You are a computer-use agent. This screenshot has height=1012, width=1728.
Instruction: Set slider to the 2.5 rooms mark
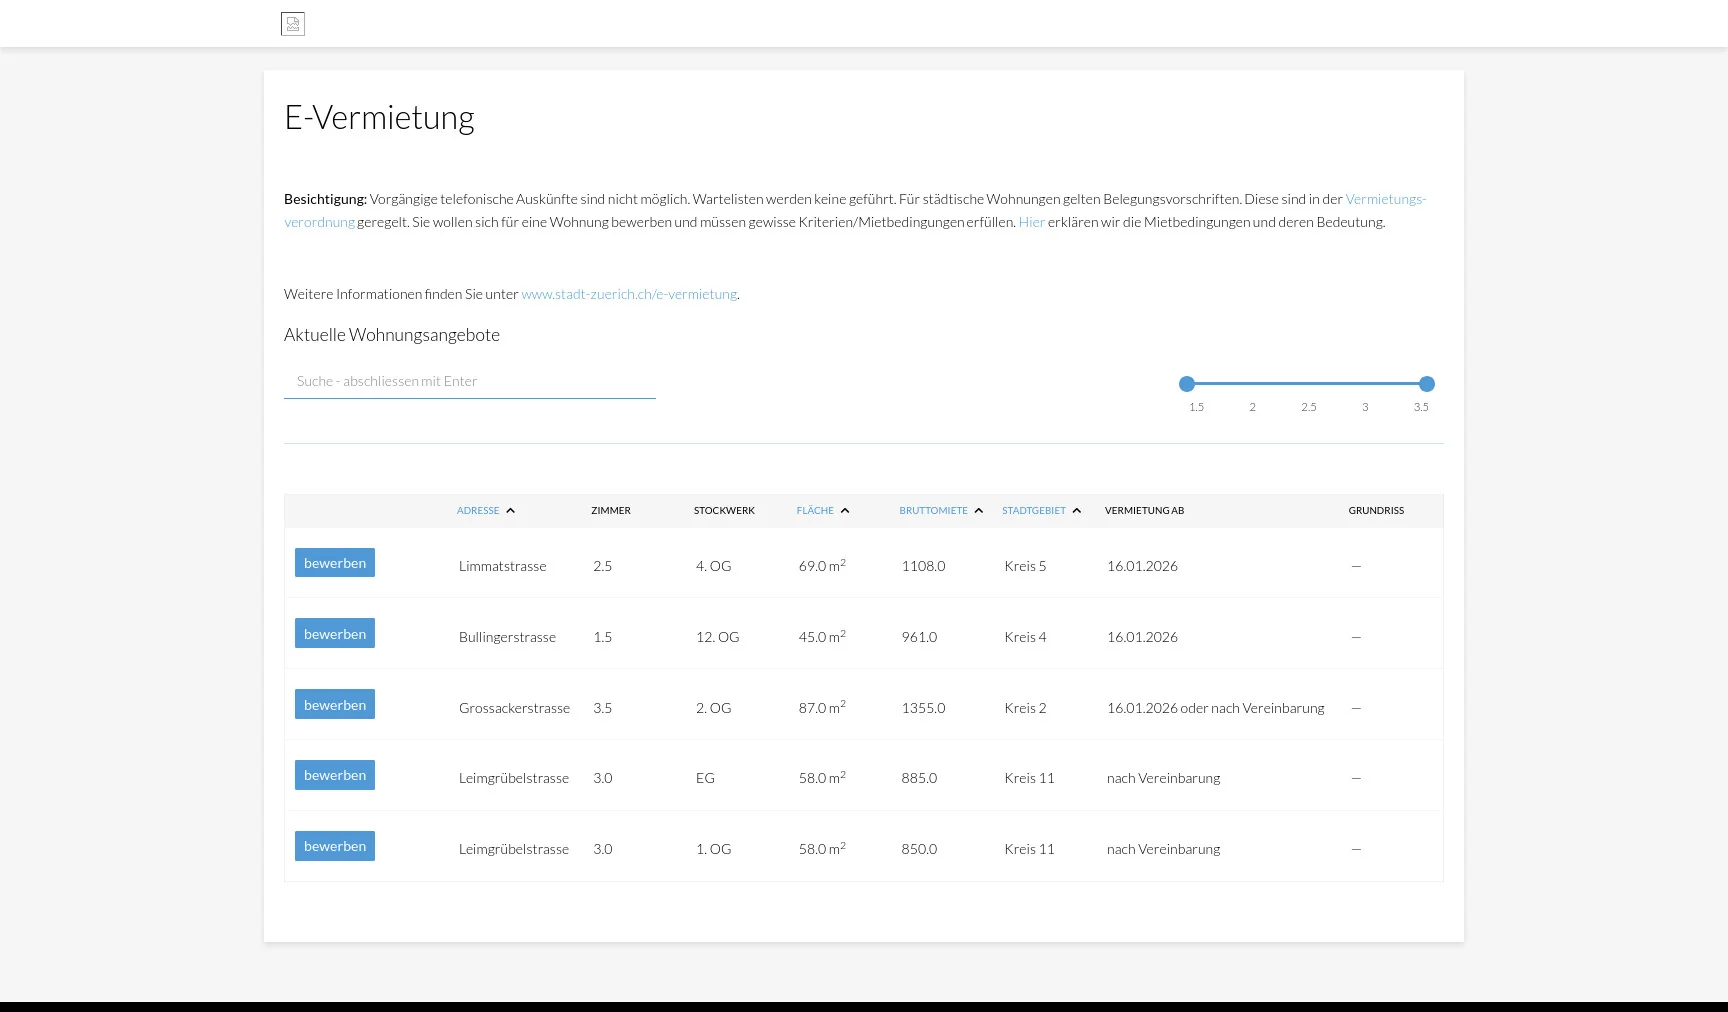(x=1308, y=384)
